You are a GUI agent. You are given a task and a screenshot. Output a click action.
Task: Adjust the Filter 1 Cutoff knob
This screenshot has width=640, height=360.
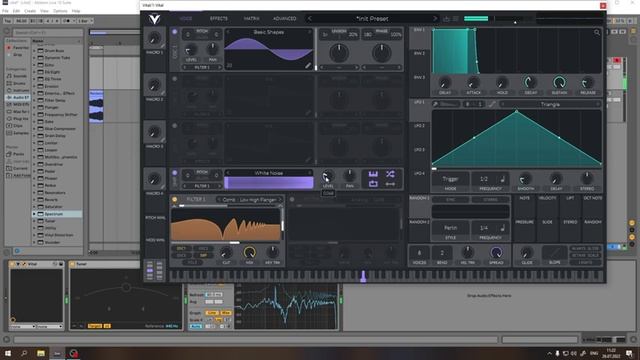[x=227, y=253]
